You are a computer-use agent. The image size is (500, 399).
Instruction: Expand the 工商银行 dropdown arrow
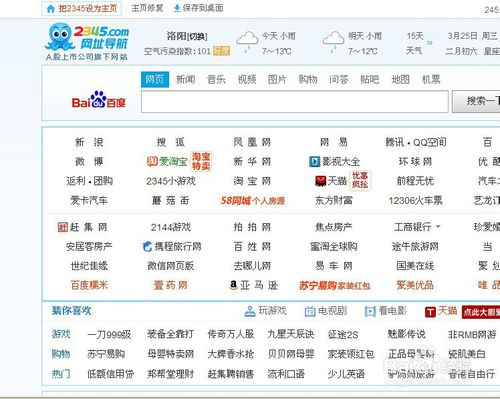(x=438, y=227)
